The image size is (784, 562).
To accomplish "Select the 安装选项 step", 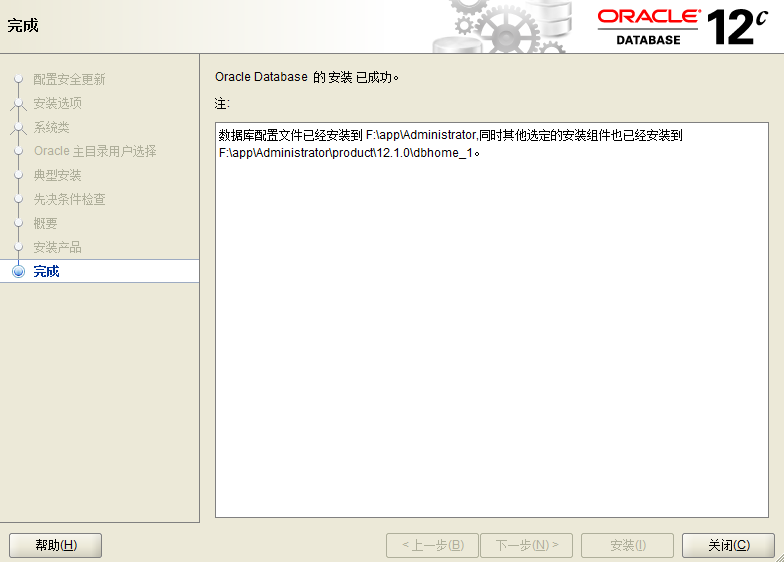I will (x=58, y=103).
